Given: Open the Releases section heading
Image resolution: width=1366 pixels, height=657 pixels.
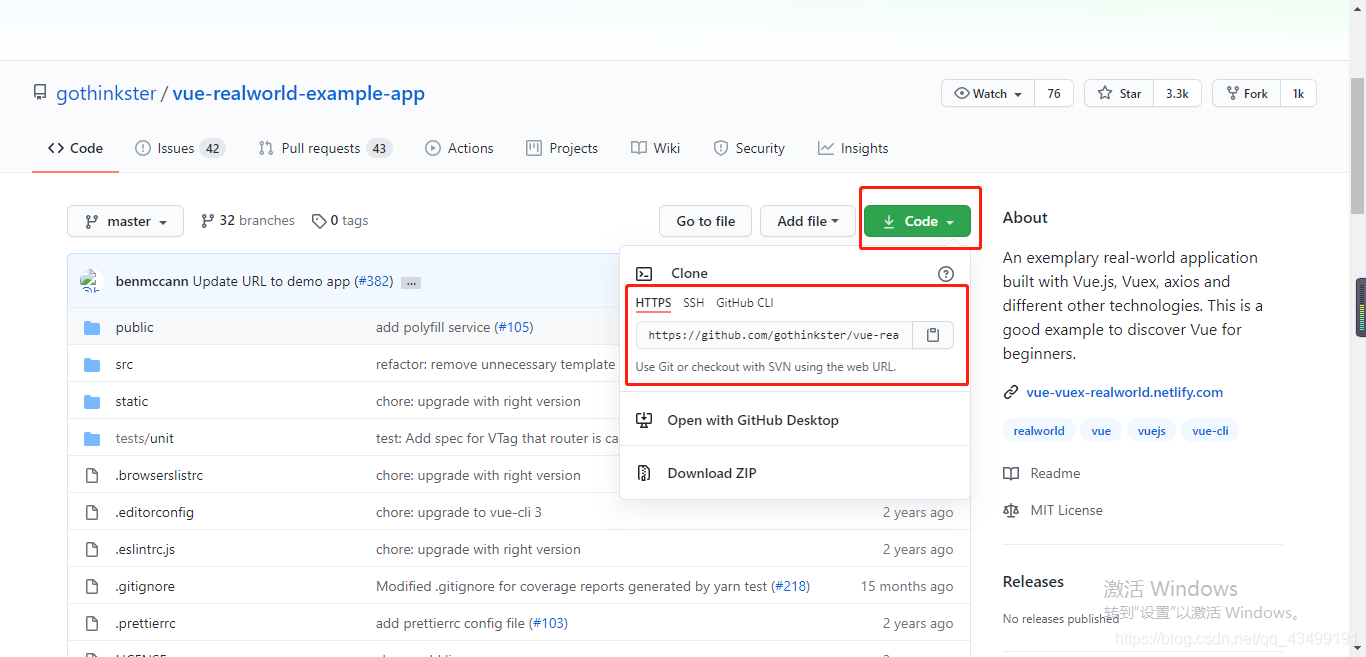Looking at the screenshot, I should pos(1033,582).
